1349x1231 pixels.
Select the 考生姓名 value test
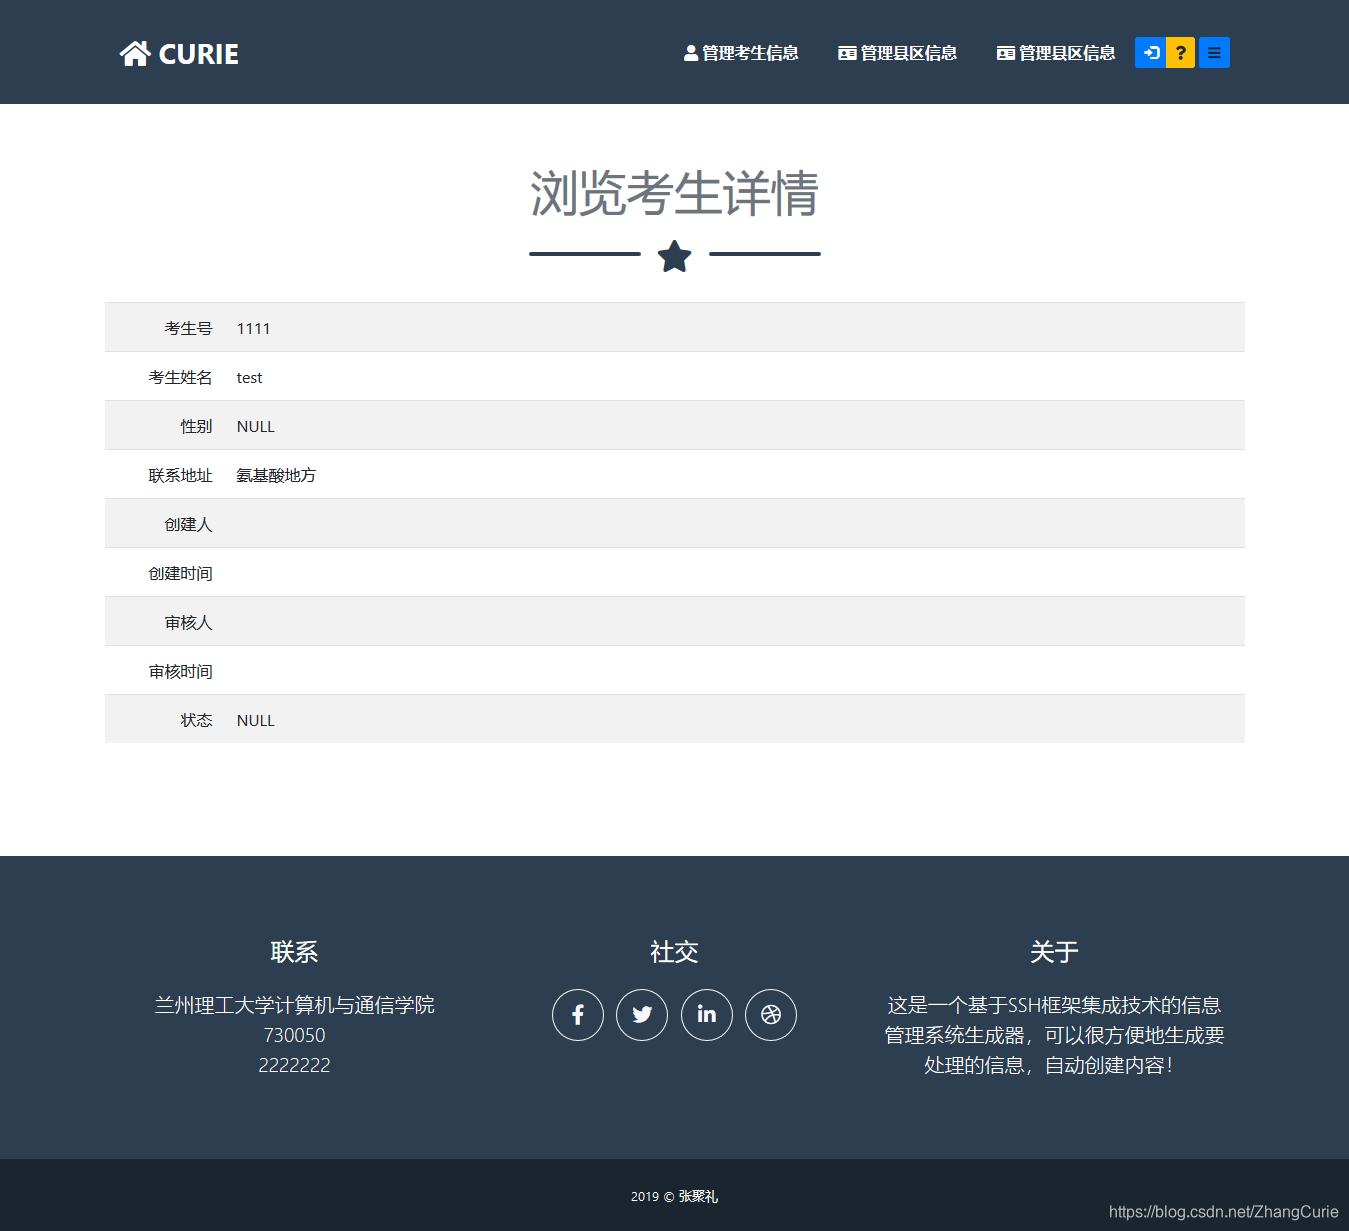[x=250, y=377]
